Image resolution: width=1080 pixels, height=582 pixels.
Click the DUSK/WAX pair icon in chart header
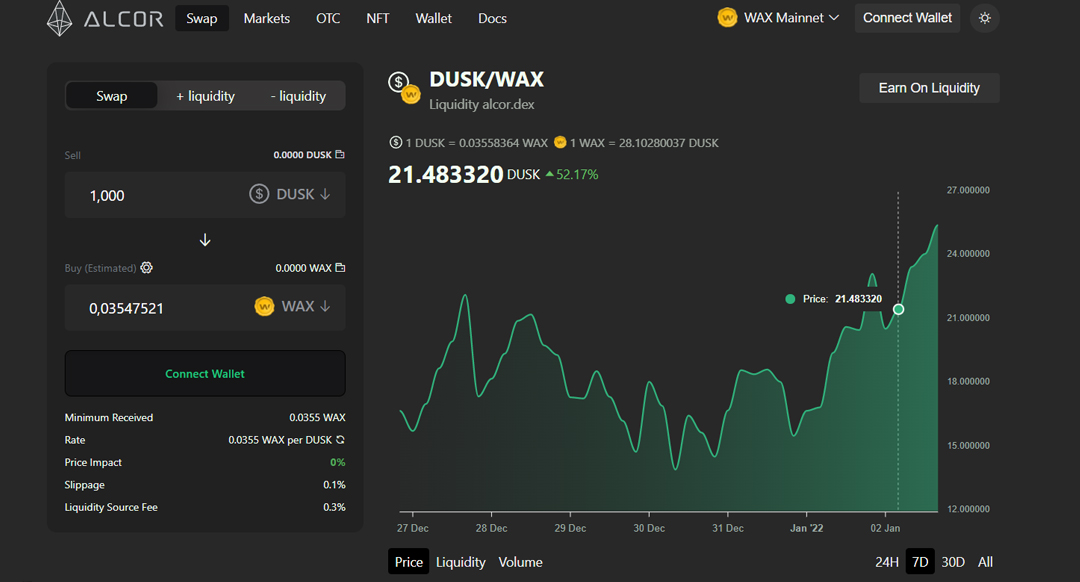[404, 87]
